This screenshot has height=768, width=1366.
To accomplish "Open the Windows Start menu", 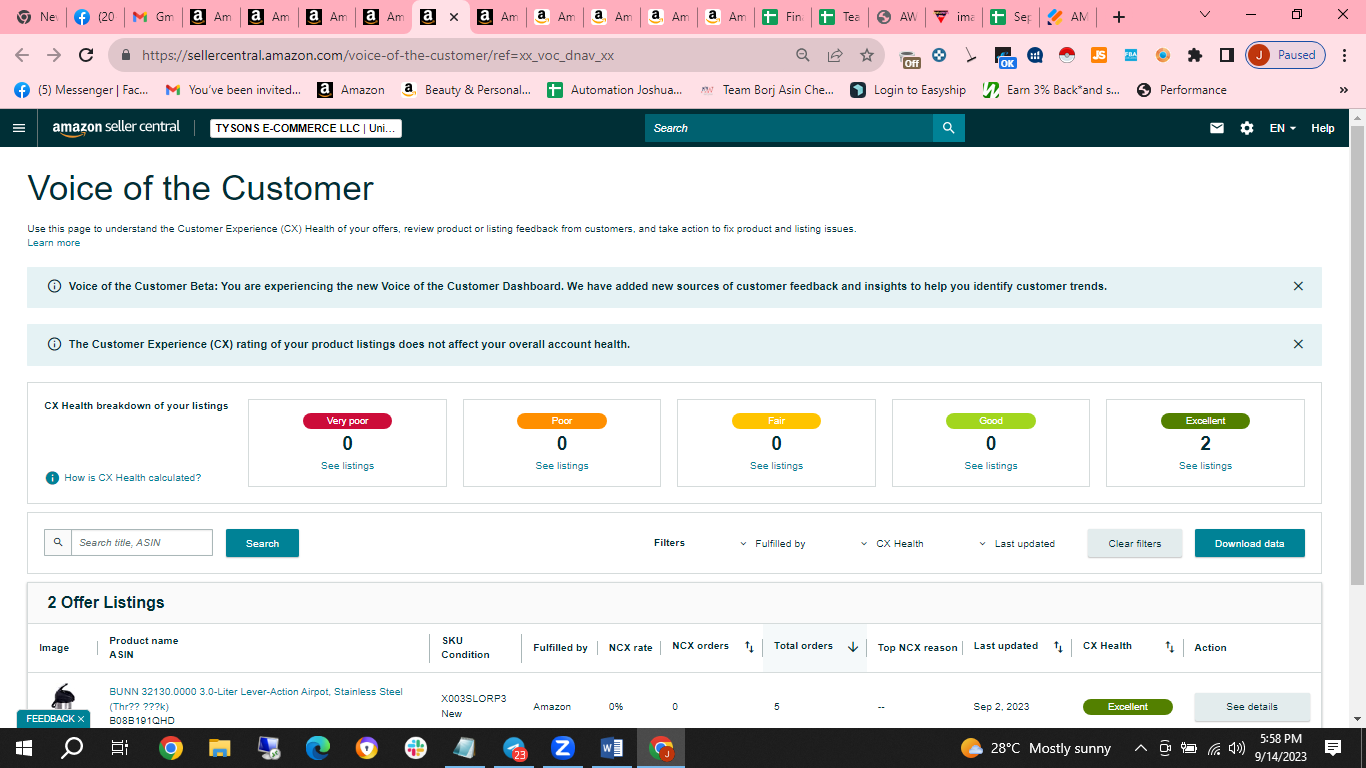I will click(24, 748).
